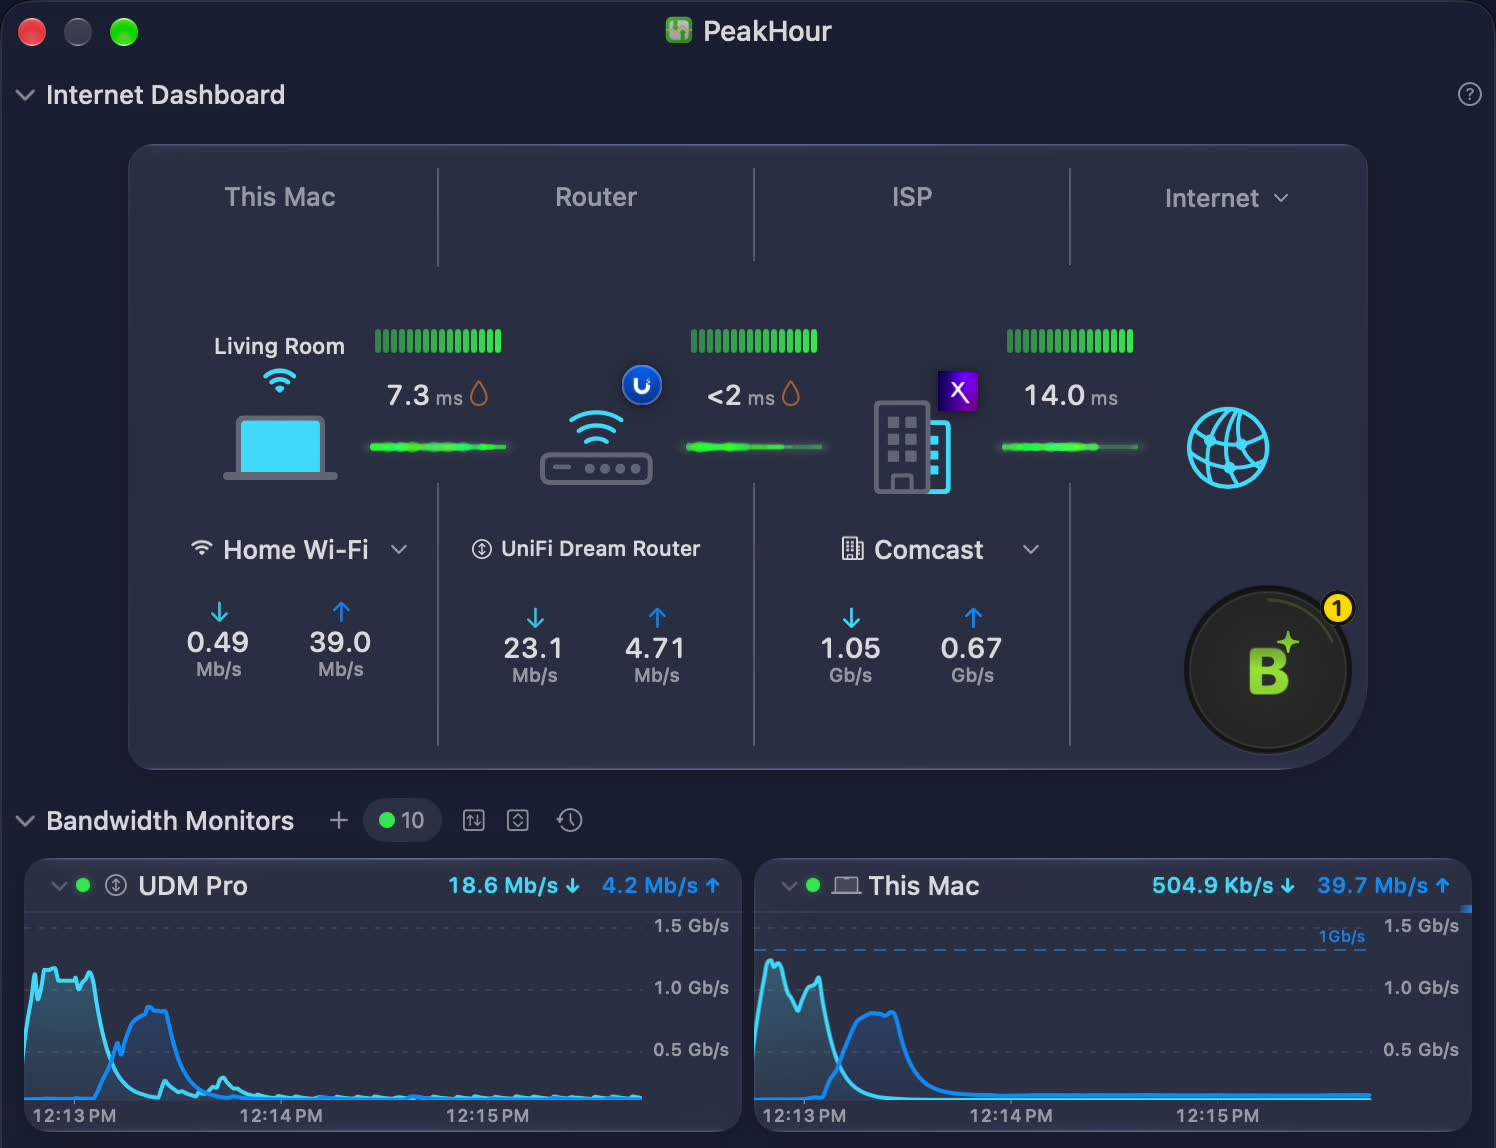Open the B grade score badge
The height and width of the screenshot is (1148, 1496).
1268,669
